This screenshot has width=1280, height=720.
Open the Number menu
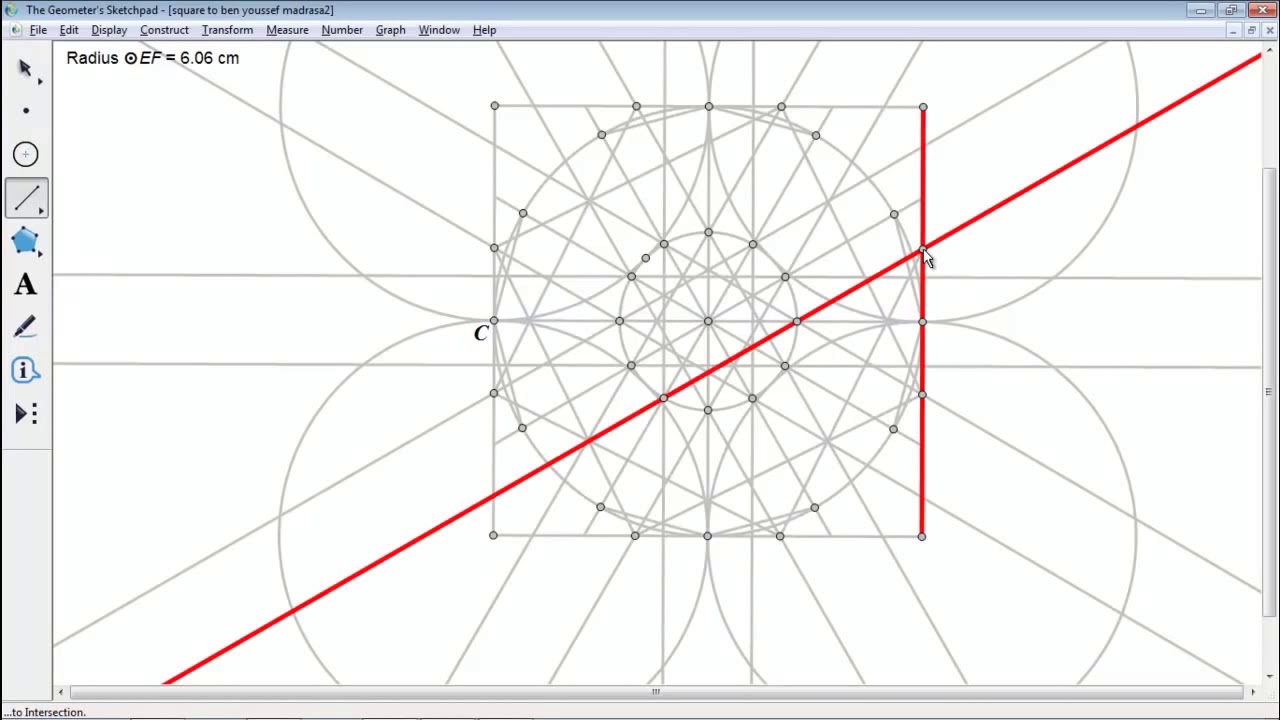342,30
